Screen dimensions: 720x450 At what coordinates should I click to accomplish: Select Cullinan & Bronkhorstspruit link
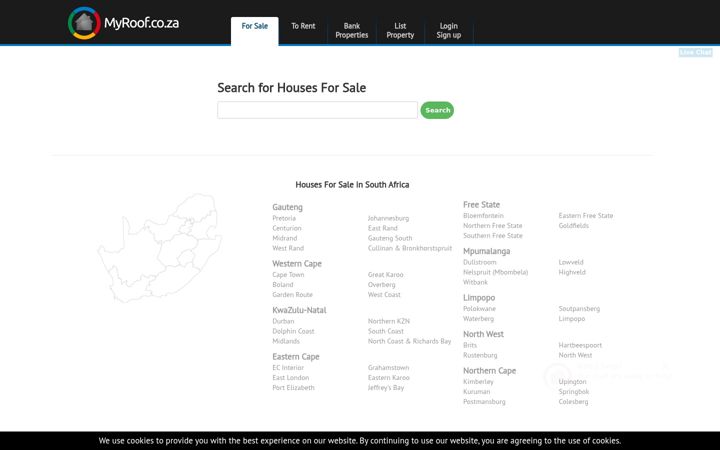point(410,248)
